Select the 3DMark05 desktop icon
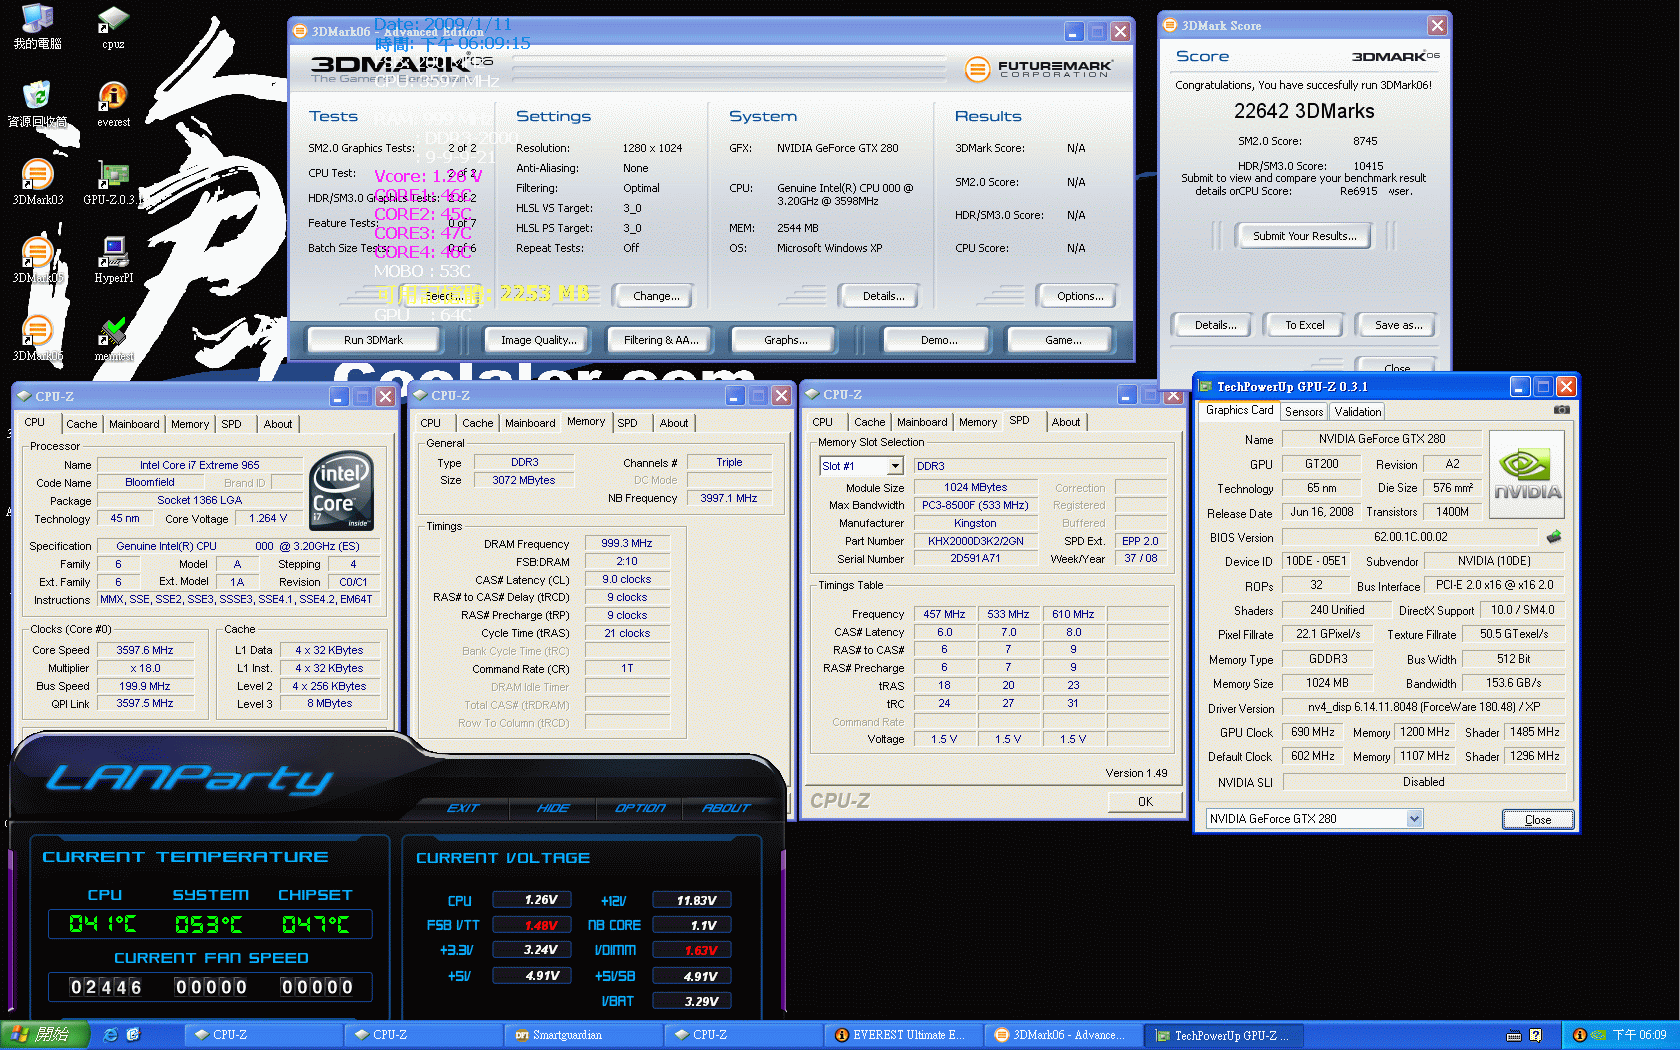This screenshot has height=1050, width=1680. [37, 260]
